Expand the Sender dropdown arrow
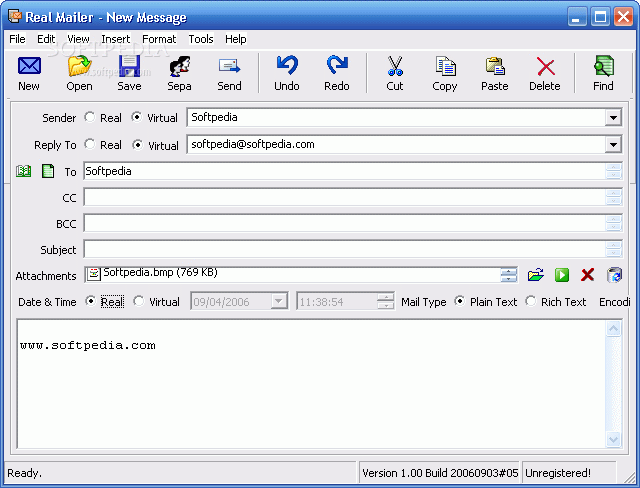This screenshot has height=488, width=640. pos(613,118)
